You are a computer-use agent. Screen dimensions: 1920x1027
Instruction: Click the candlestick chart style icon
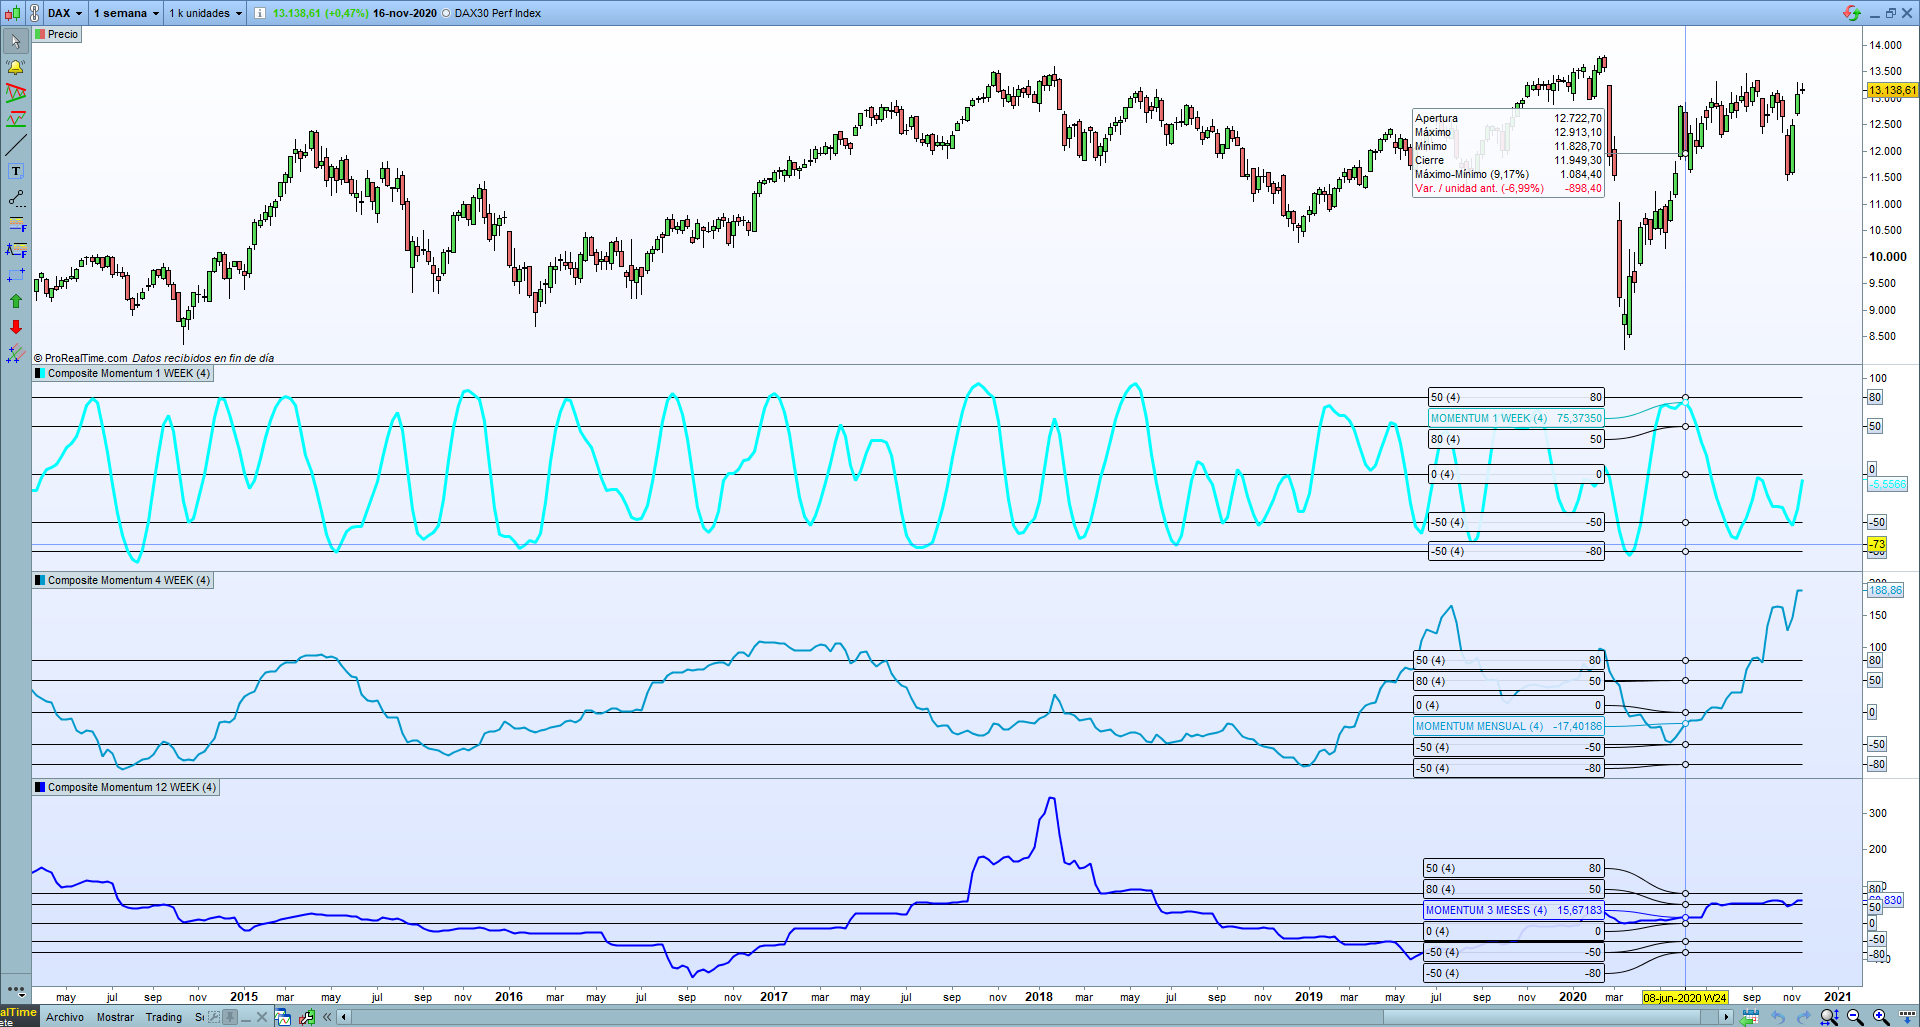(12, 13)
